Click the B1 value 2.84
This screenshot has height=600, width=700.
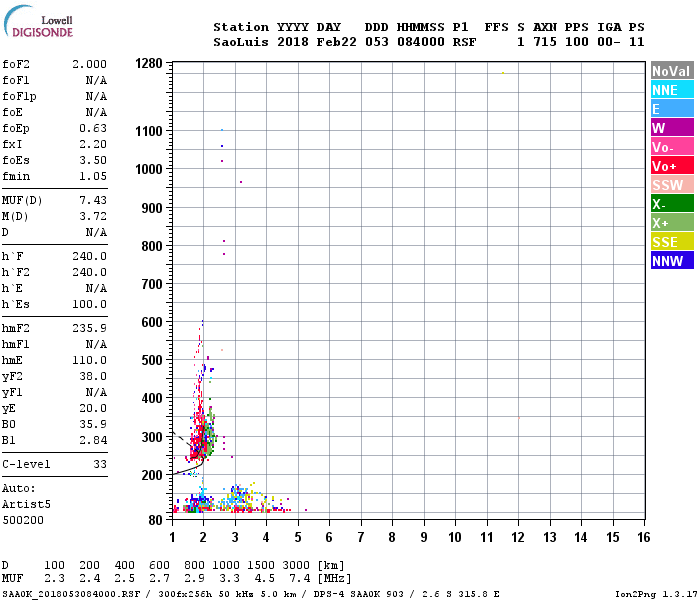93,441
